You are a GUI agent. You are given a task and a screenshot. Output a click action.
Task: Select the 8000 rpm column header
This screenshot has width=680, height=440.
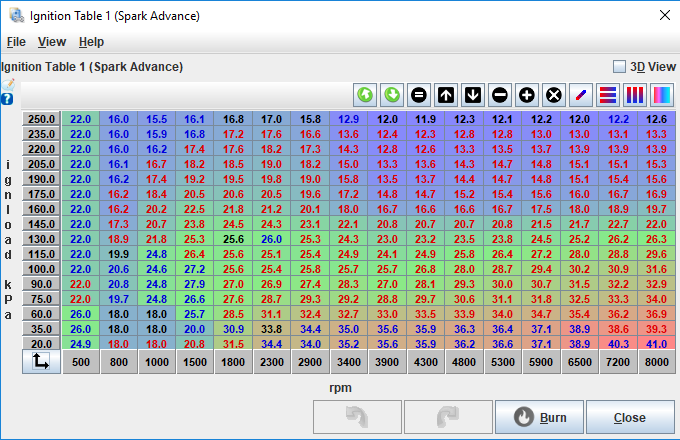(656, 362)
